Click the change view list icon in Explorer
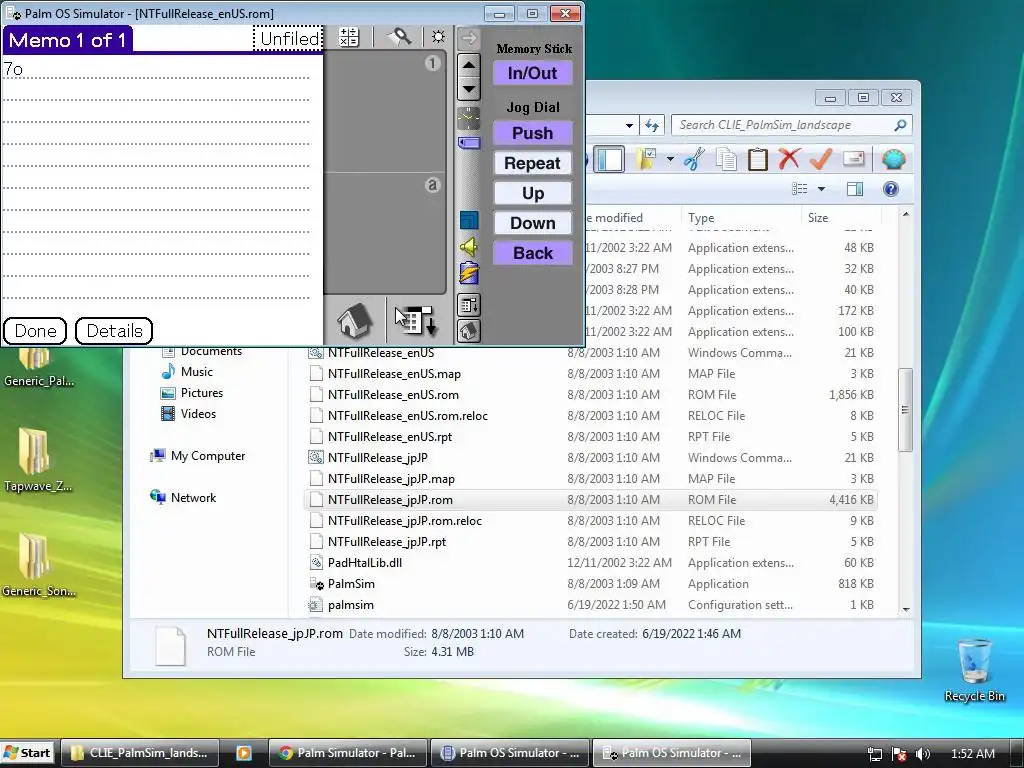 point(799,189)
